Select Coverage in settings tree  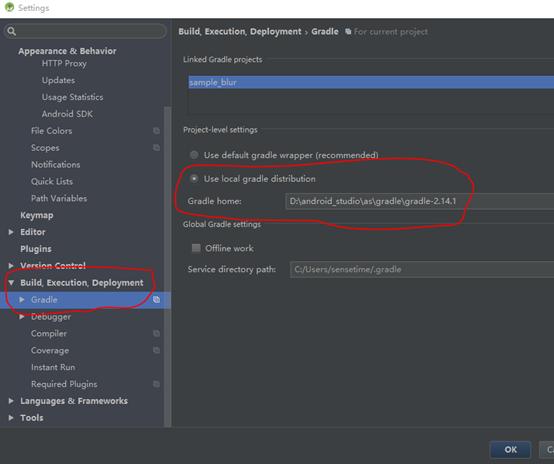point(50,350)
